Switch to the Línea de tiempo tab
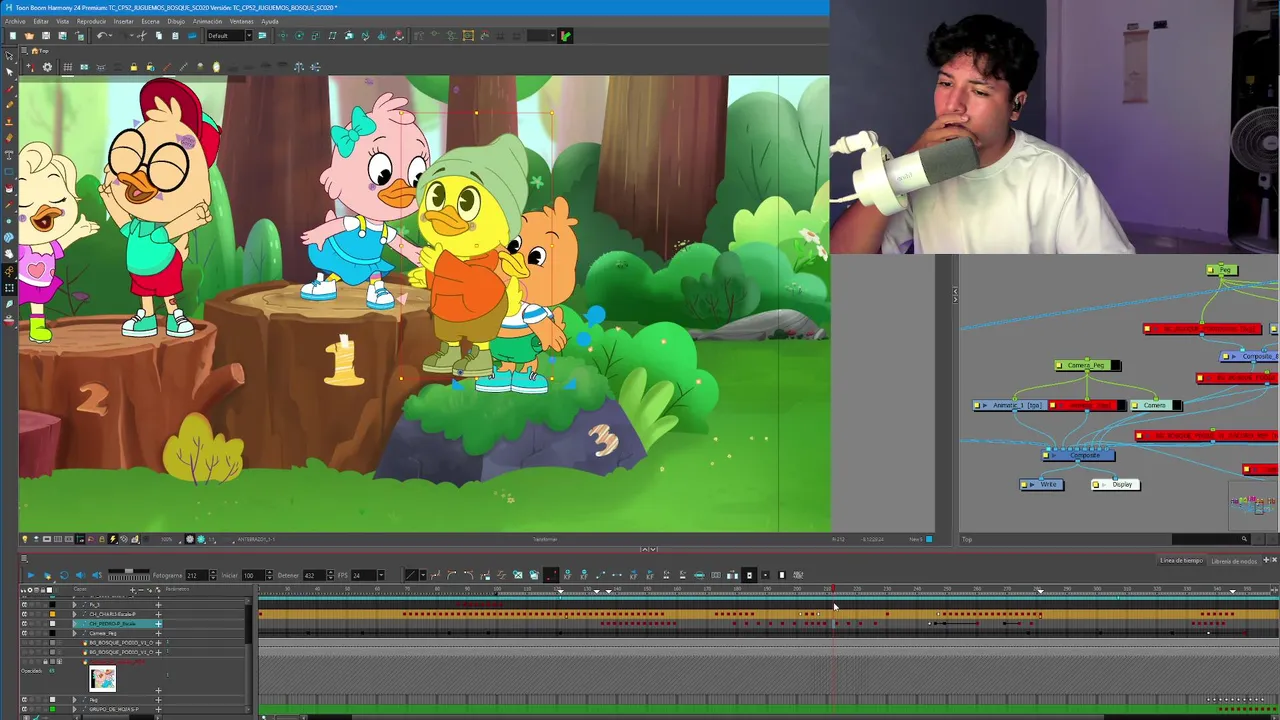Viewport: 1280px width, 720px height. [x=1181, y=561]
